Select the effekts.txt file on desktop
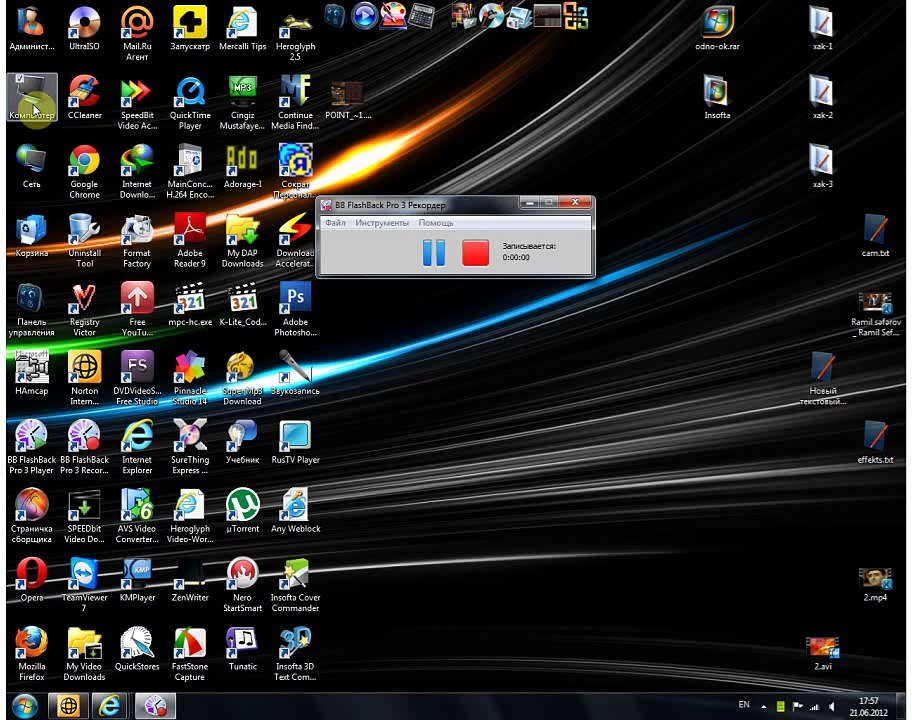 [x=875, y=442]
